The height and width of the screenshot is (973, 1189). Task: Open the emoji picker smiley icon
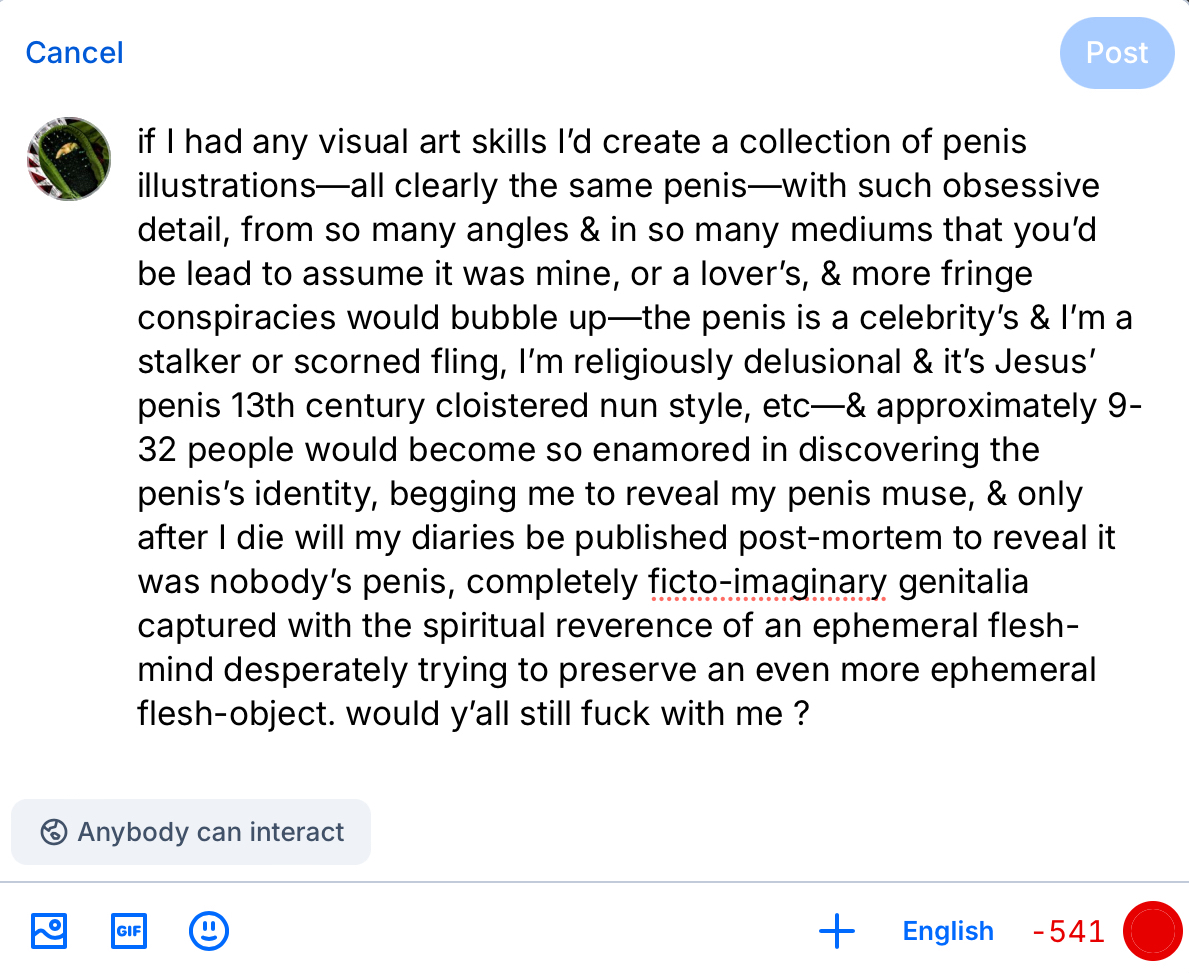[208, 931]
